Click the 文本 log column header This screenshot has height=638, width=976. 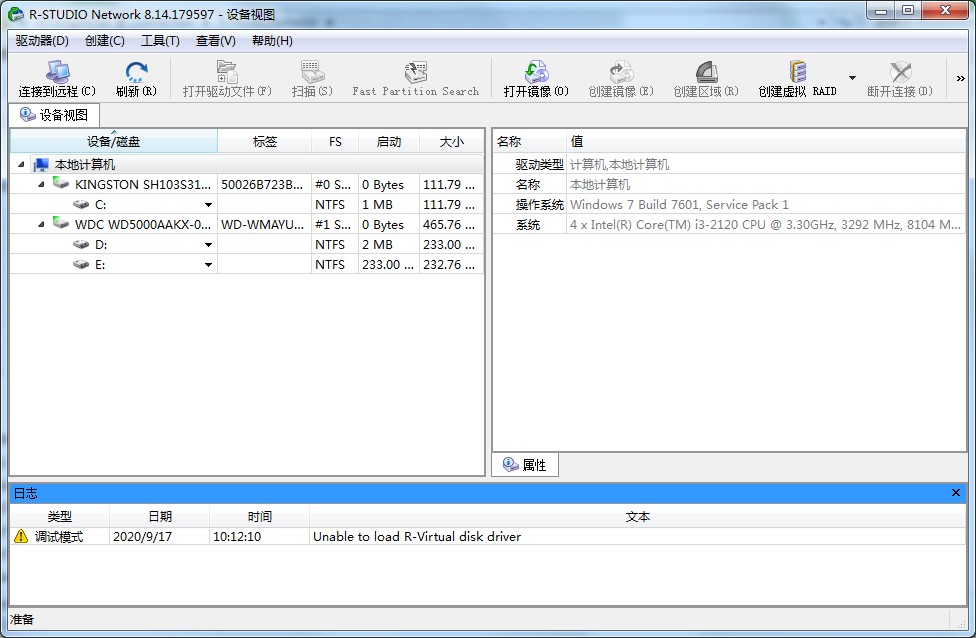click(x=637, y=517)
